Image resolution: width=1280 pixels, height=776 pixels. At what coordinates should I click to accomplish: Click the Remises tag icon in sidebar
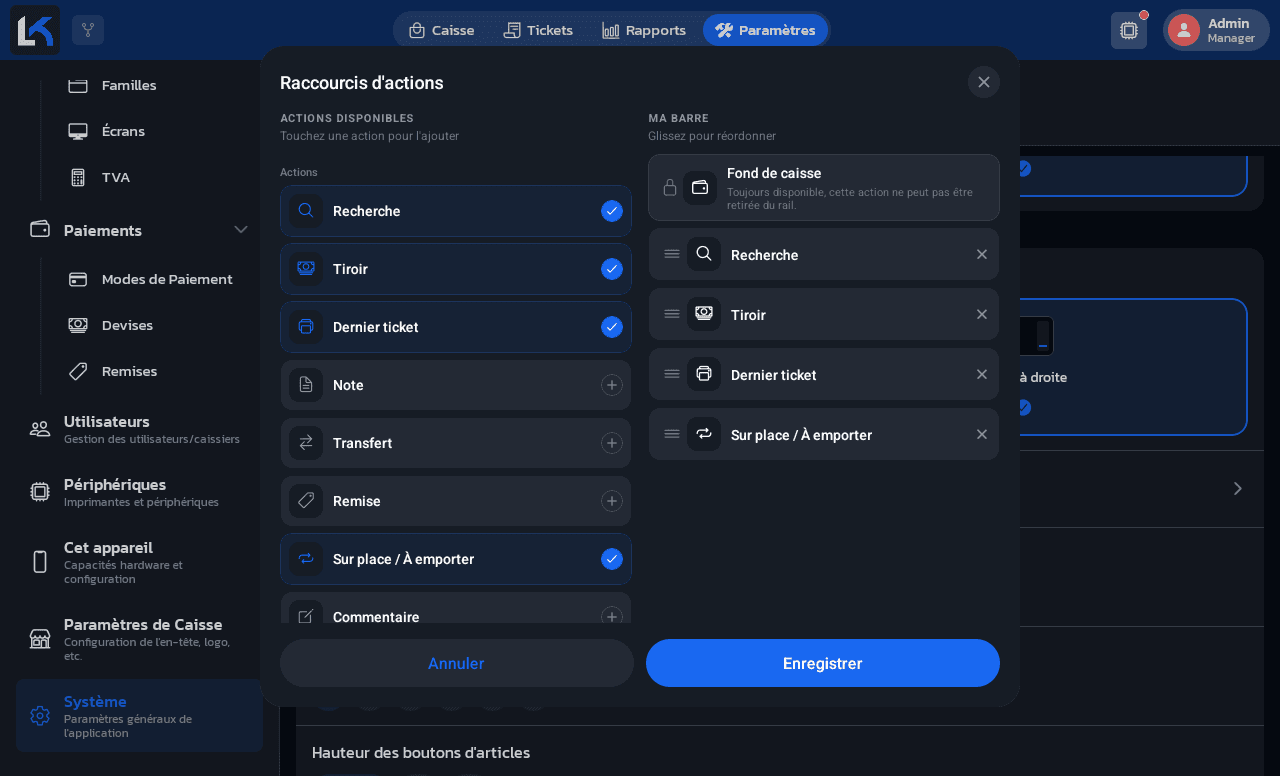pos(78,371)
